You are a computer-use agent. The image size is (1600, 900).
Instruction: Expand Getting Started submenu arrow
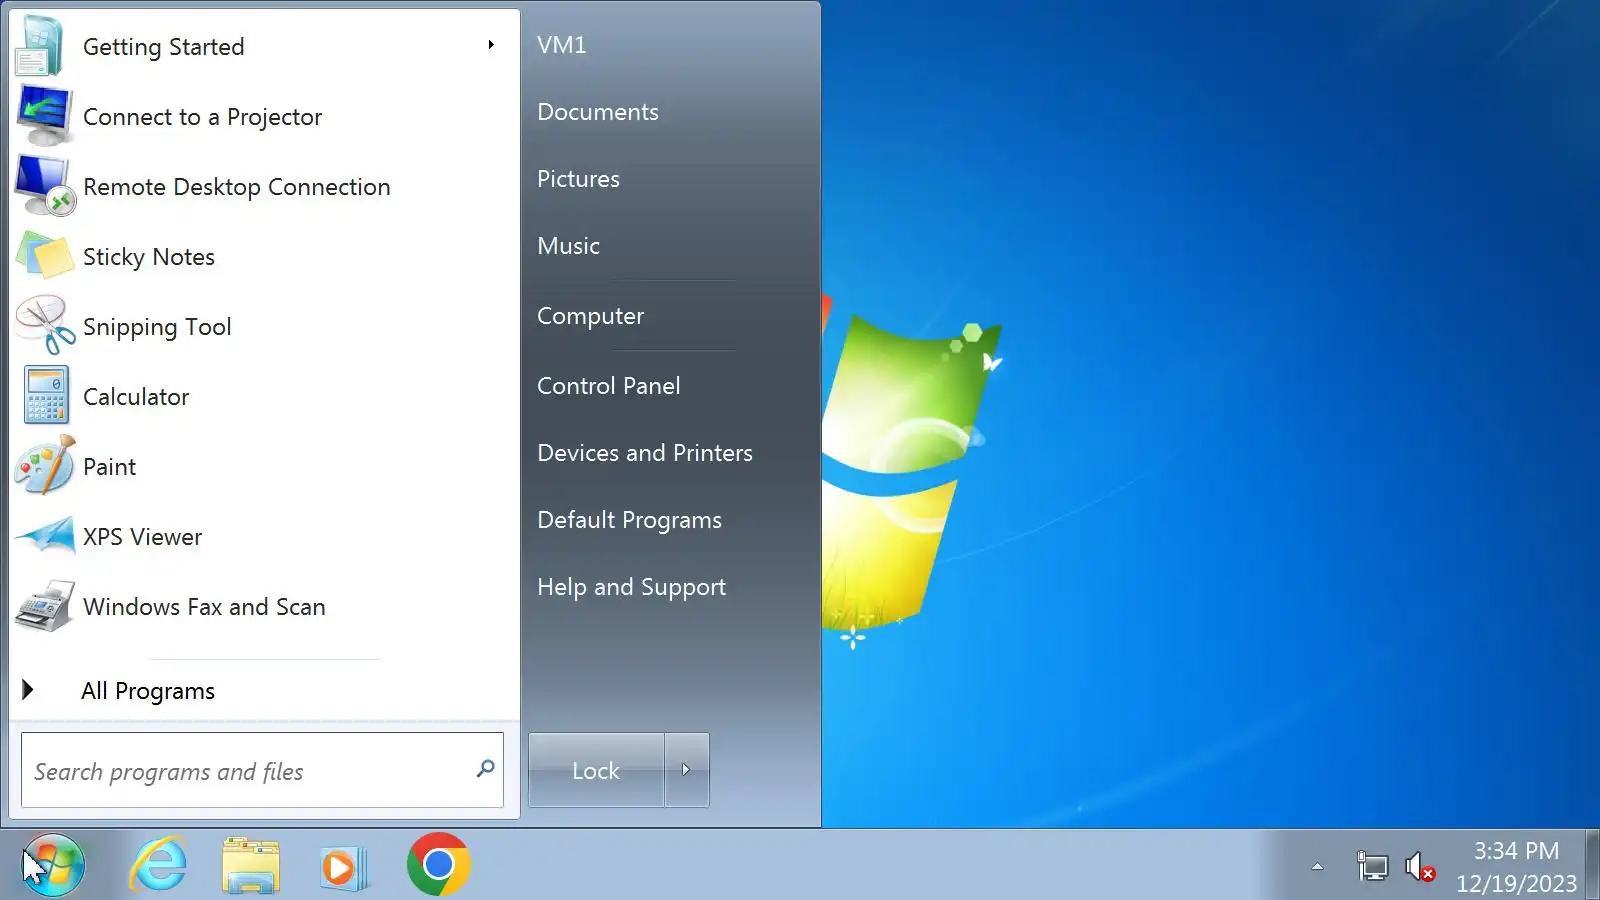click(491, 45)
